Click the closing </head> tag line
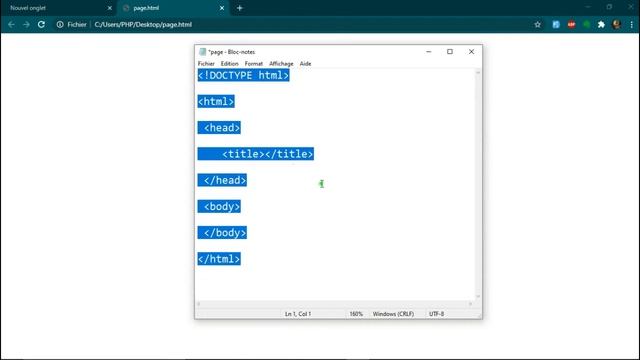 [222, 180]
